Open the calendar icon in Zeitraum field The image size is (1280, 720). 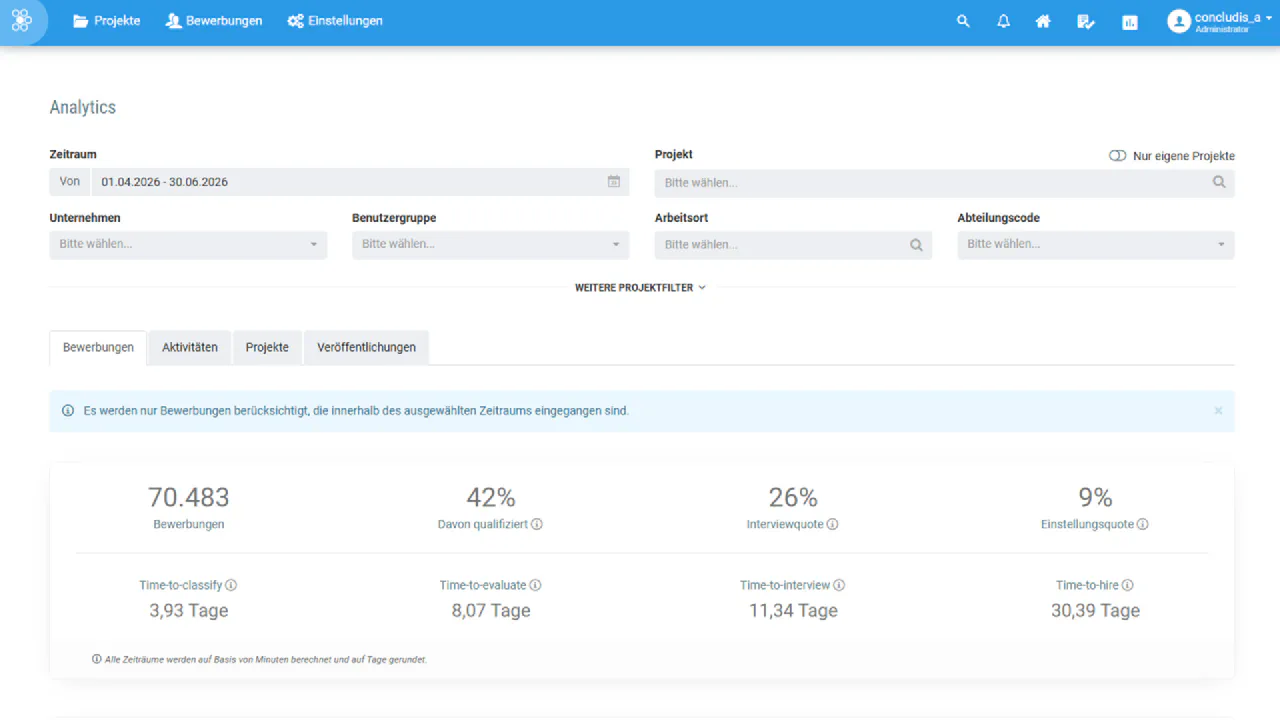pyautogui.click(x=614, y=182)
